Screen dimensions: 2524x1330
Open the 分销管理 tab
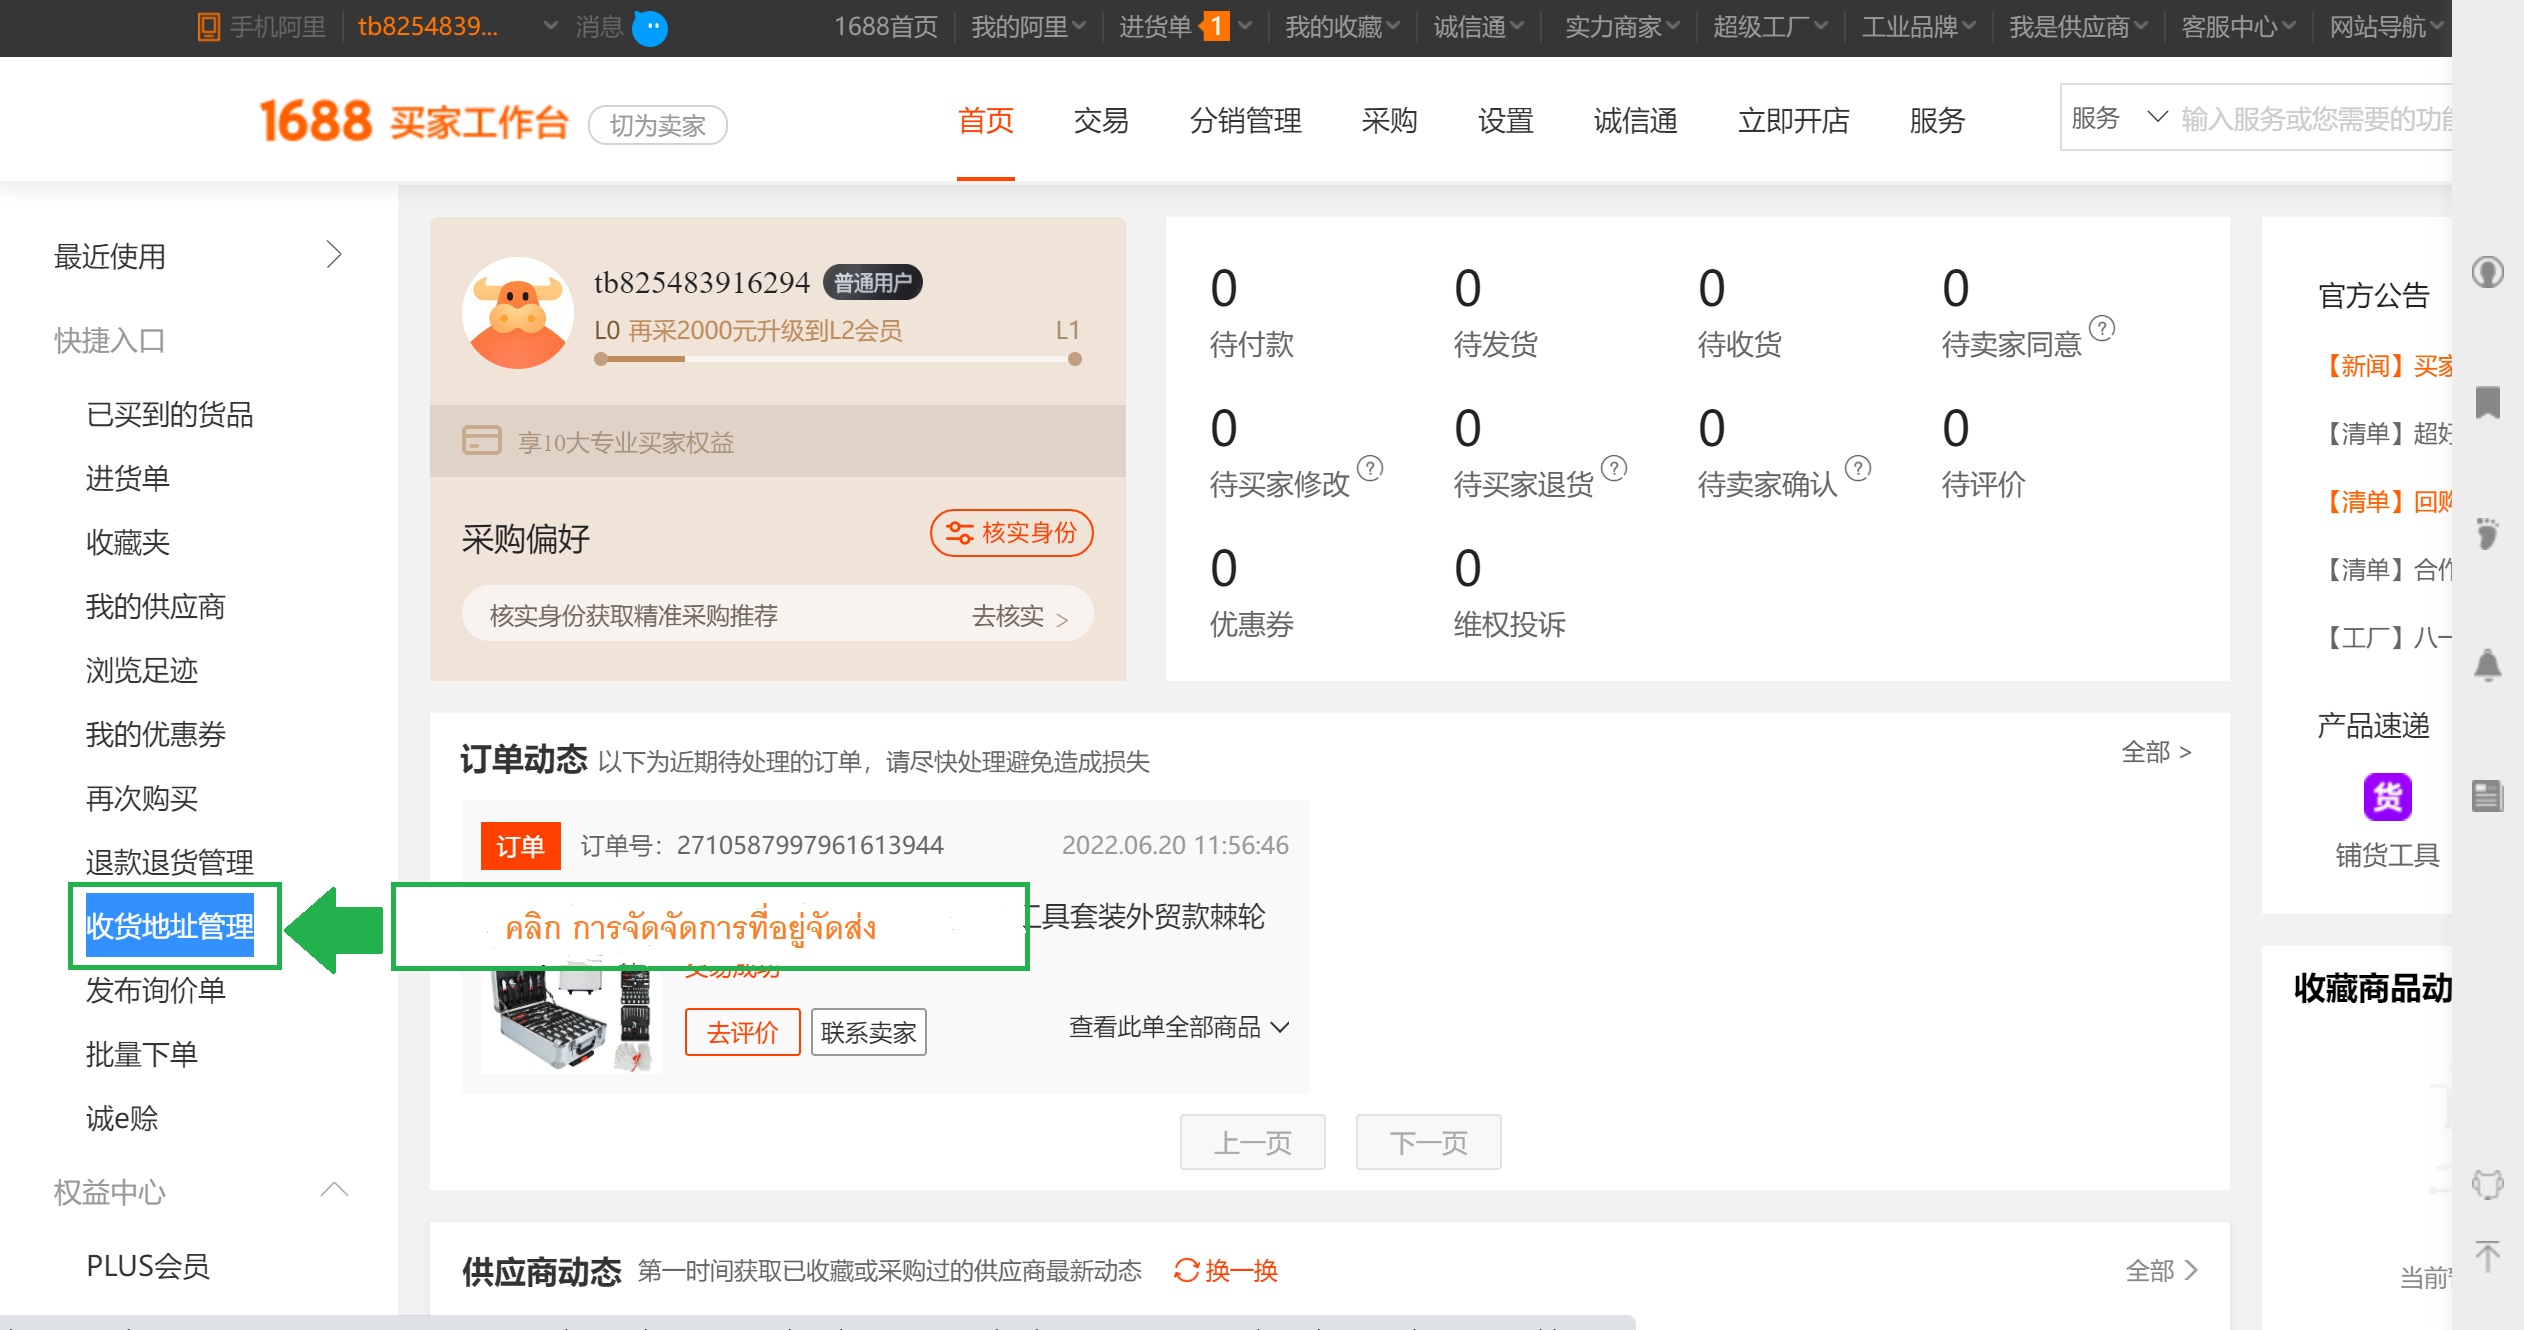pos(1245,120)
